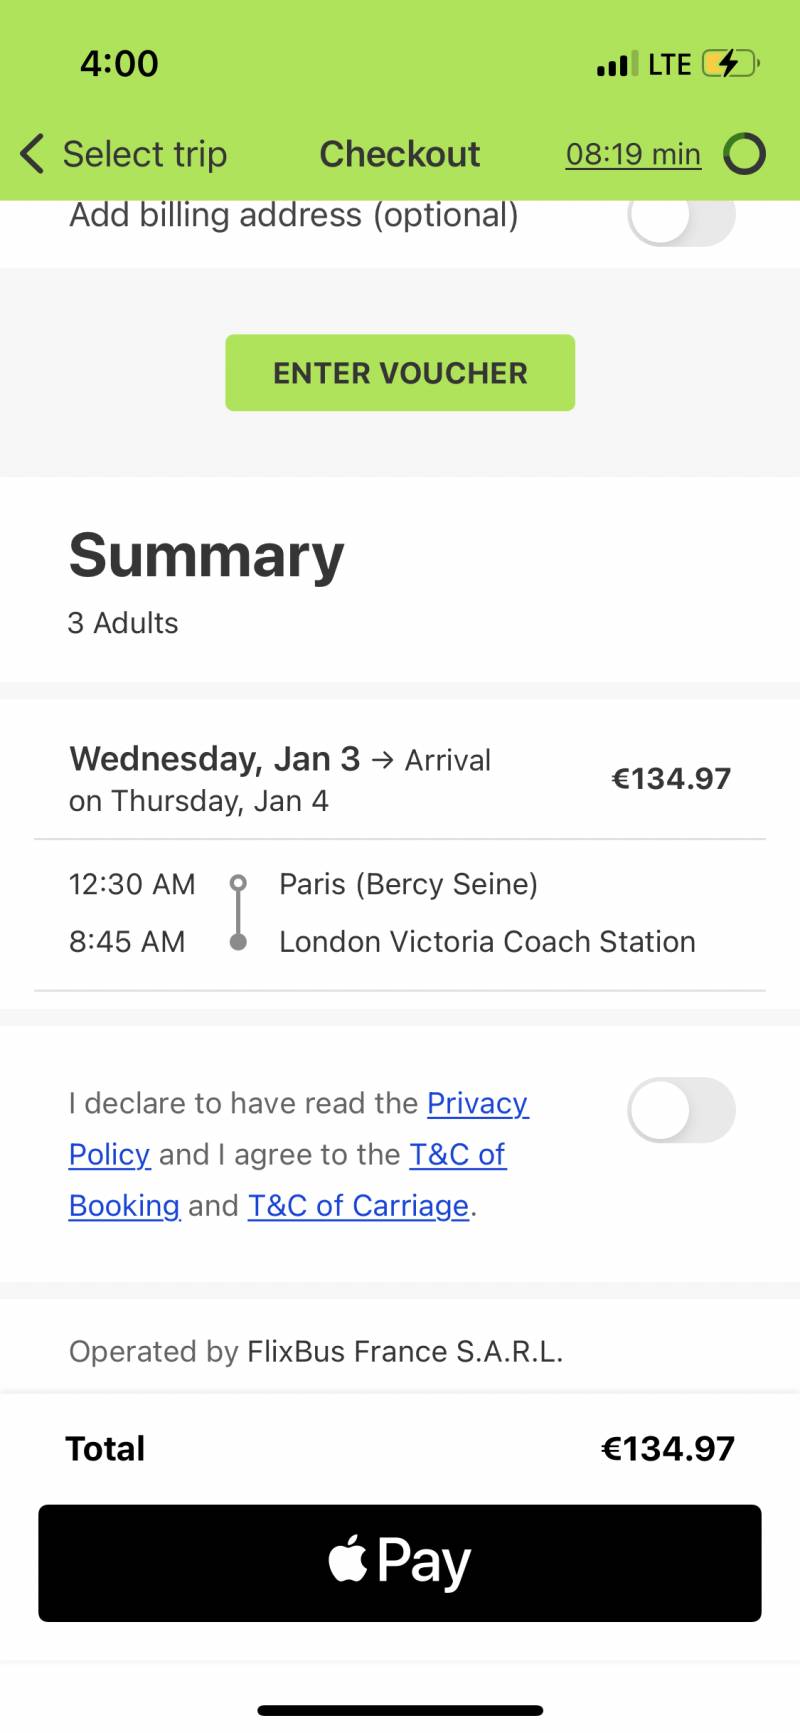Tap the Checkout header title

[x=399, y=154]
